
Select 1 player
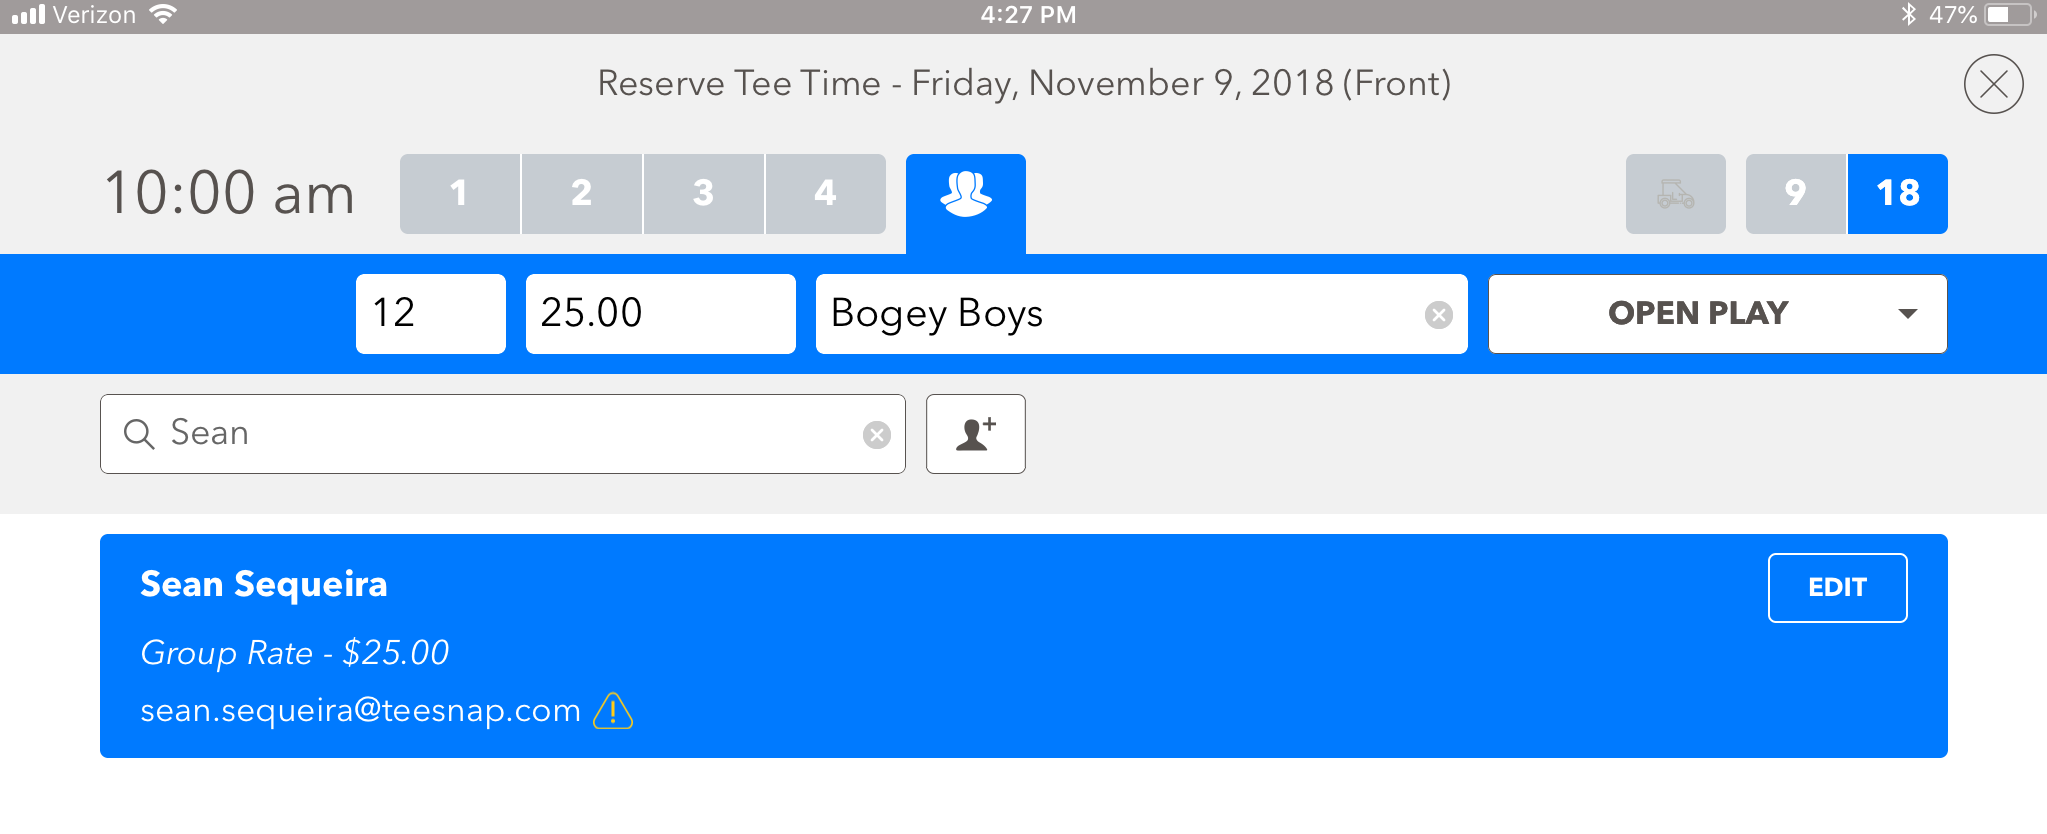click(x=460, y=194)
